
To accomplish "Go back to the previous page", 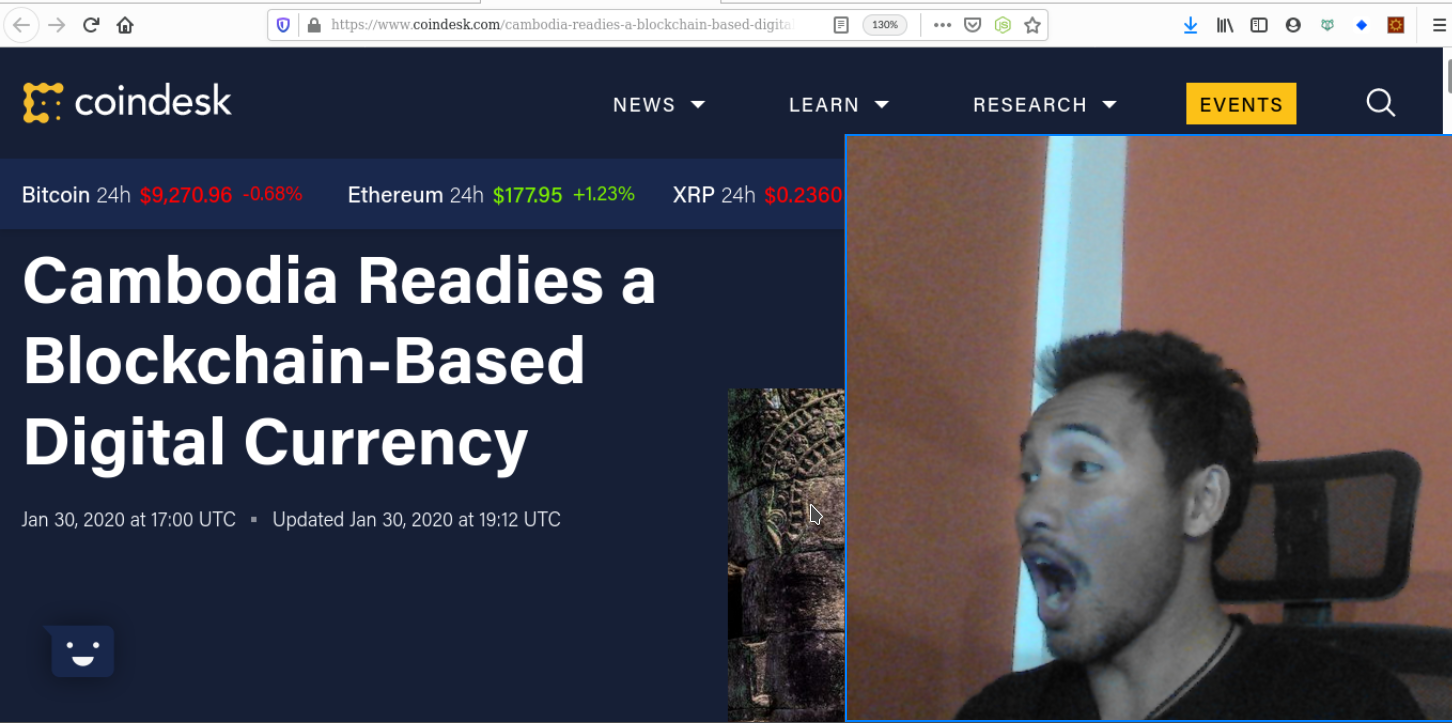I will 21,25.
